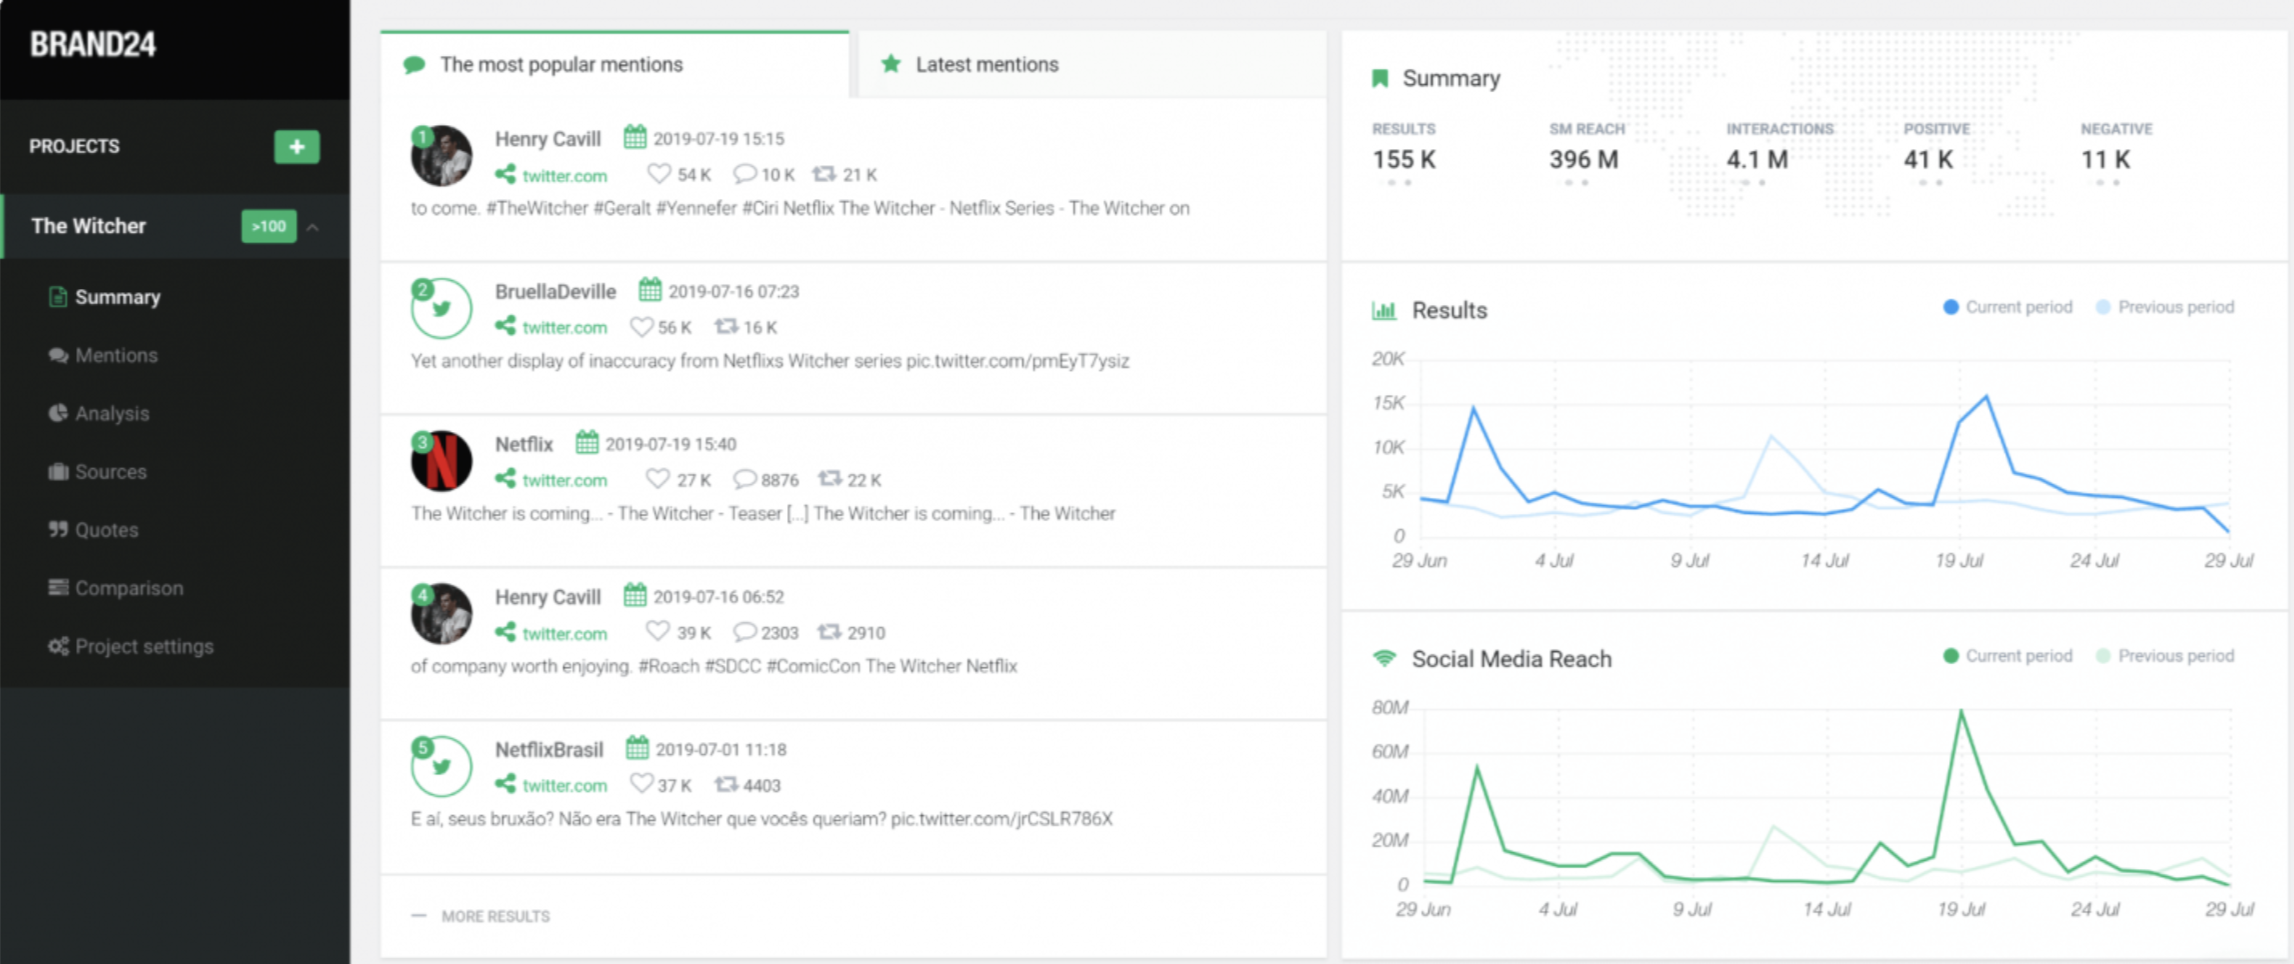
Task: Click the Summary bookmark icon
Action: point(1380,78)
